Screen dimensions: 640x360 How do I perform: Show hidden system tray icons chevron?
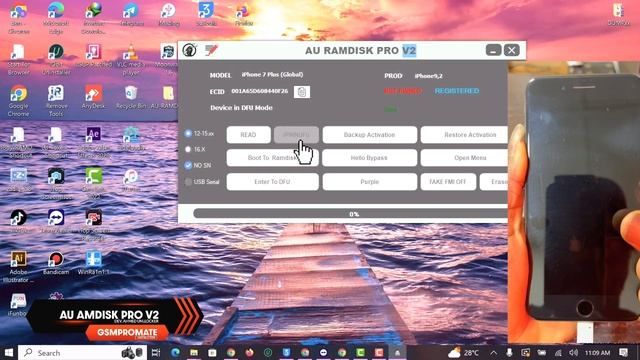coord(493,353)
